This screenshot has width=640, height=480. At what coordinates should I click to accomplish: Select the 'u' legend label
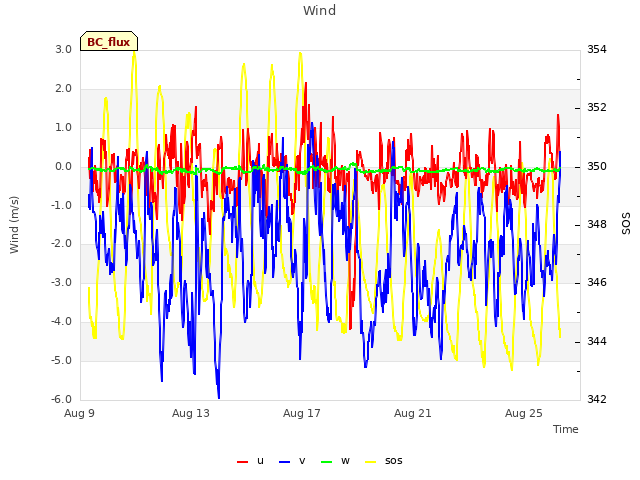(260, 461)
